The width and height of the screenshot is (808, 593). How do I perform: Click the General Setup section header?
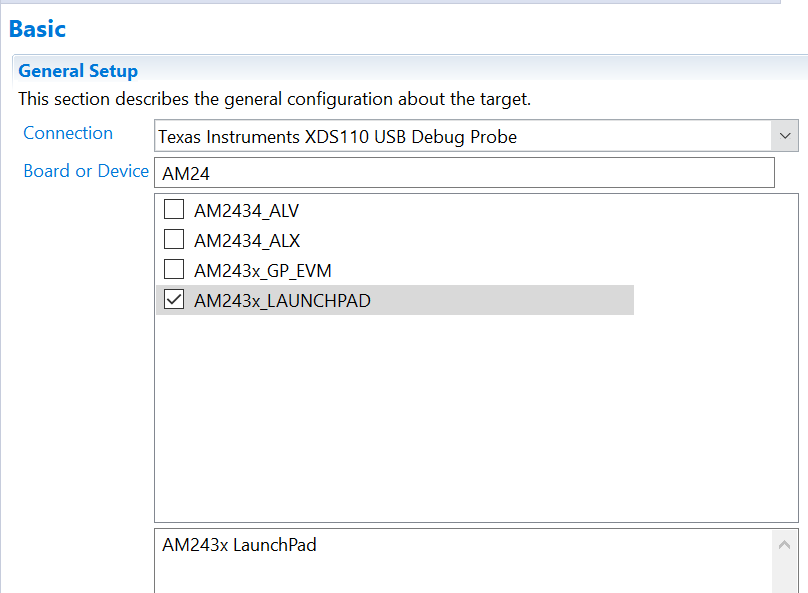pyautogui.click(x=78, y=71)
